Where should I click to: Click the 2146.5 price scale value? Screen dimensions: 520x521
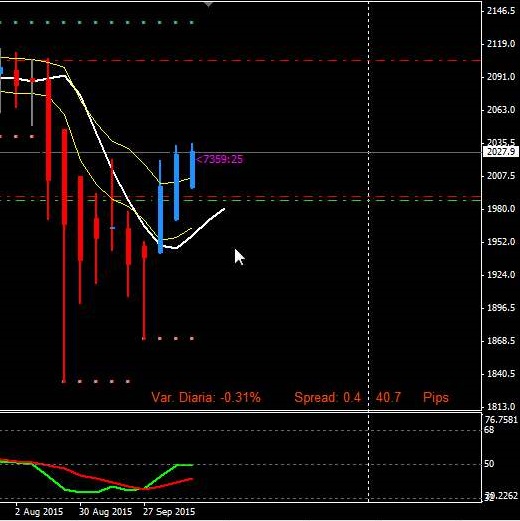coord(501,11)
